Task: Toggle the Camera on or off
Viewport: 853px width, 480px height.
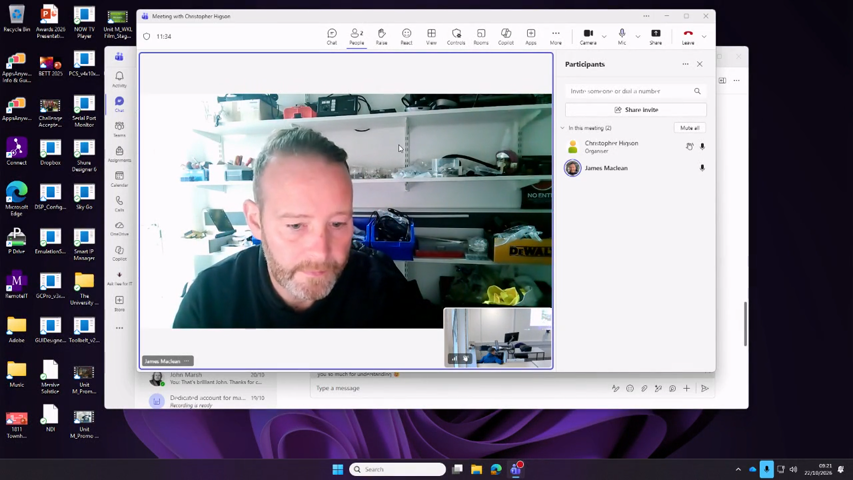Action: point(588,36)
